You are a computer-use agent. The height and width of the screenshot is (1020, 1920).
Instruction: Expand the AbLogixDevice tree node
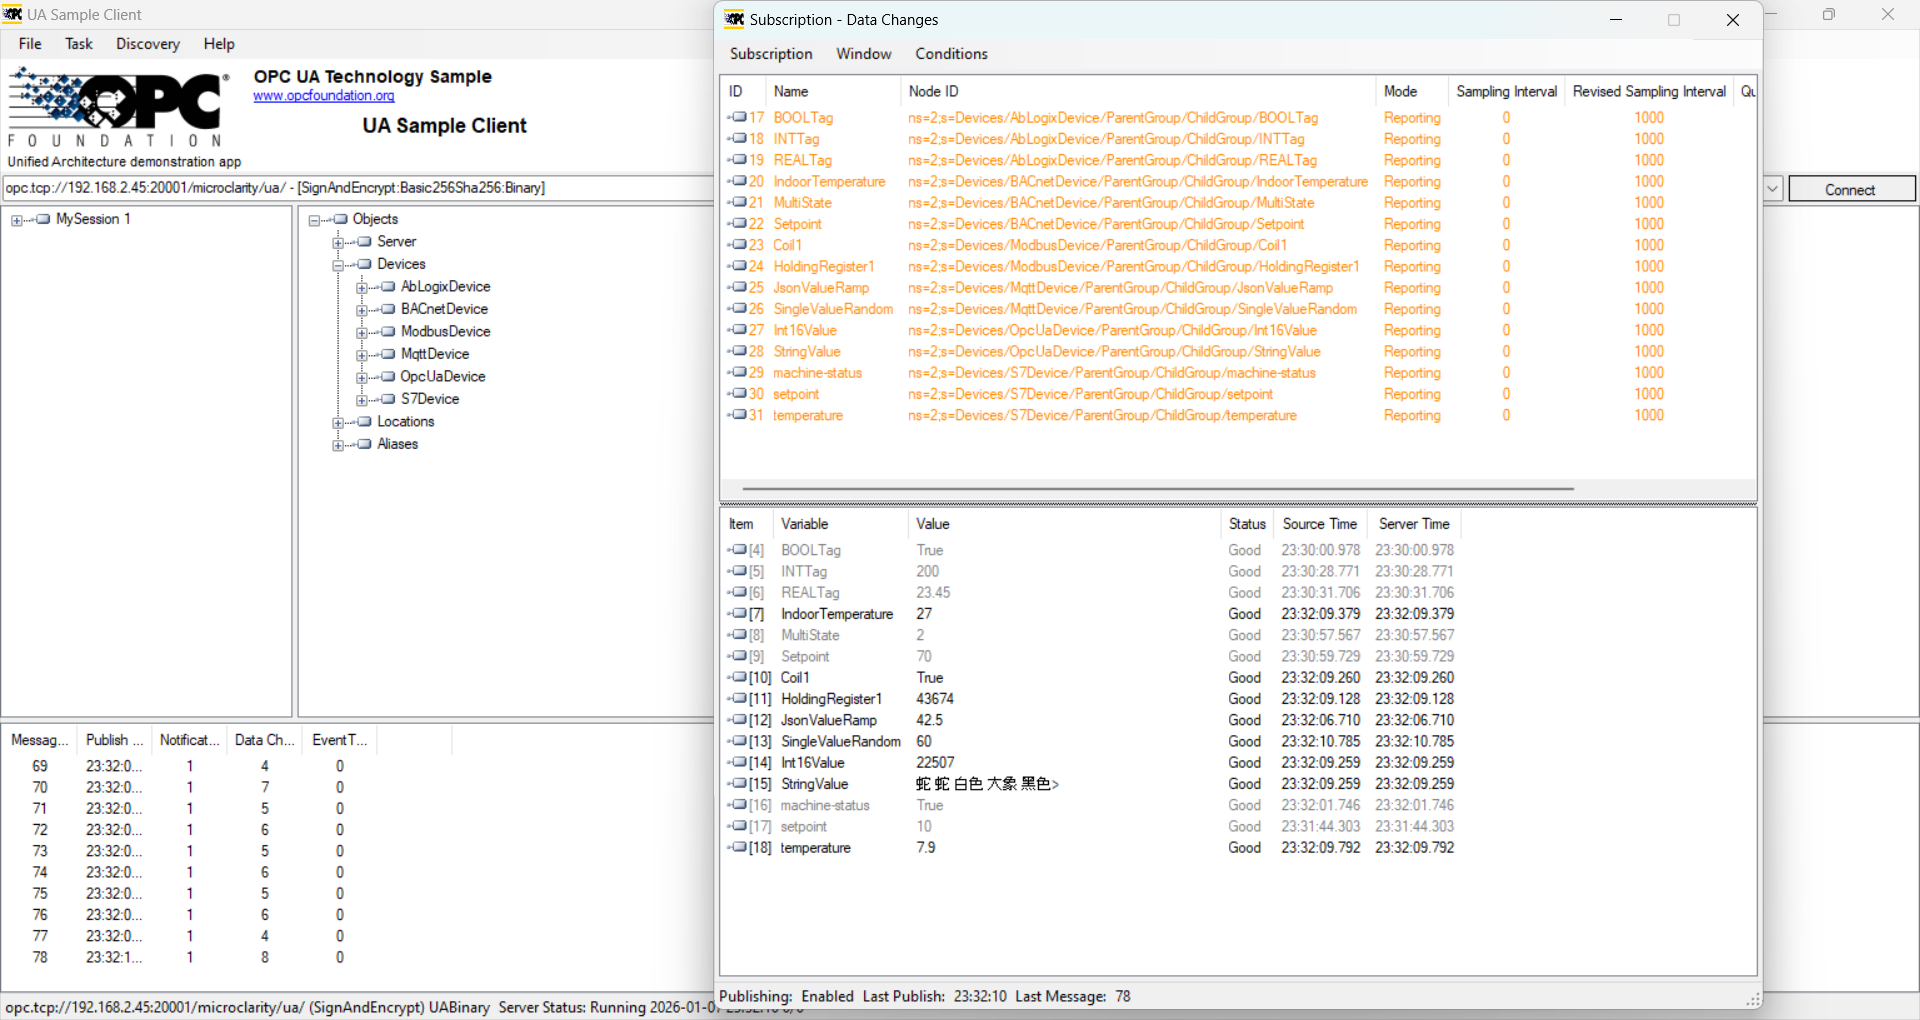[362, 288]
